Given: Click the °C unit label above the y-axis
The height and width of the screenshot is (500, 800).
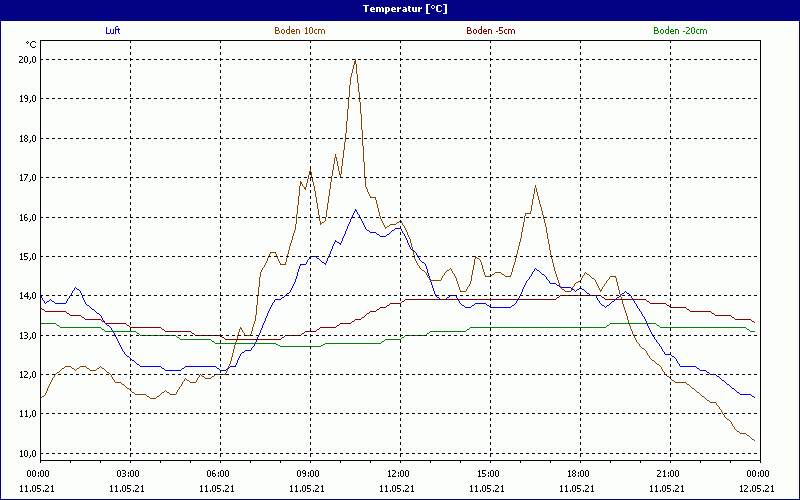Looking at the screenshot, I should [x=31, y=44].
